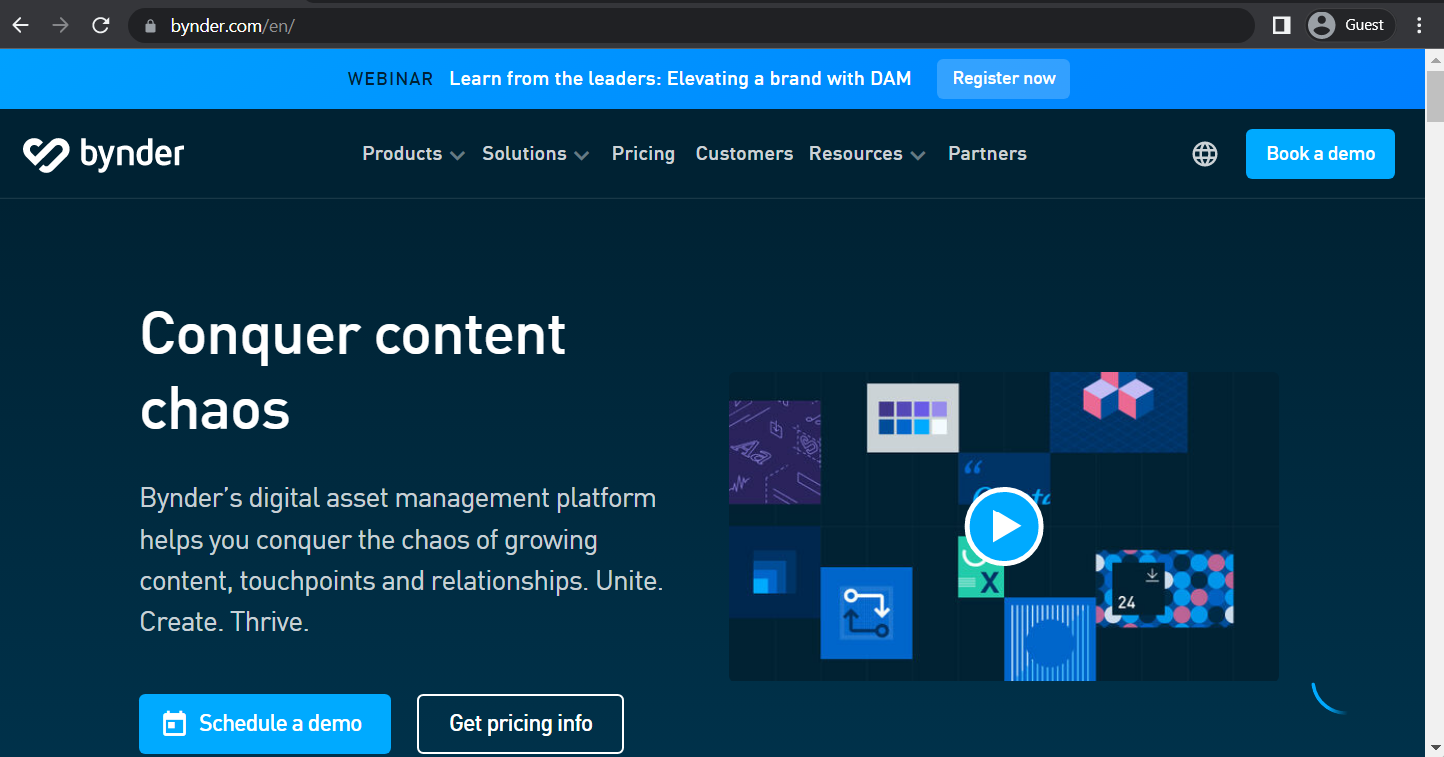Screen dimensions: 1444x757
Task: Open the Guest profile menu
Action: [x=1348, y=25]
